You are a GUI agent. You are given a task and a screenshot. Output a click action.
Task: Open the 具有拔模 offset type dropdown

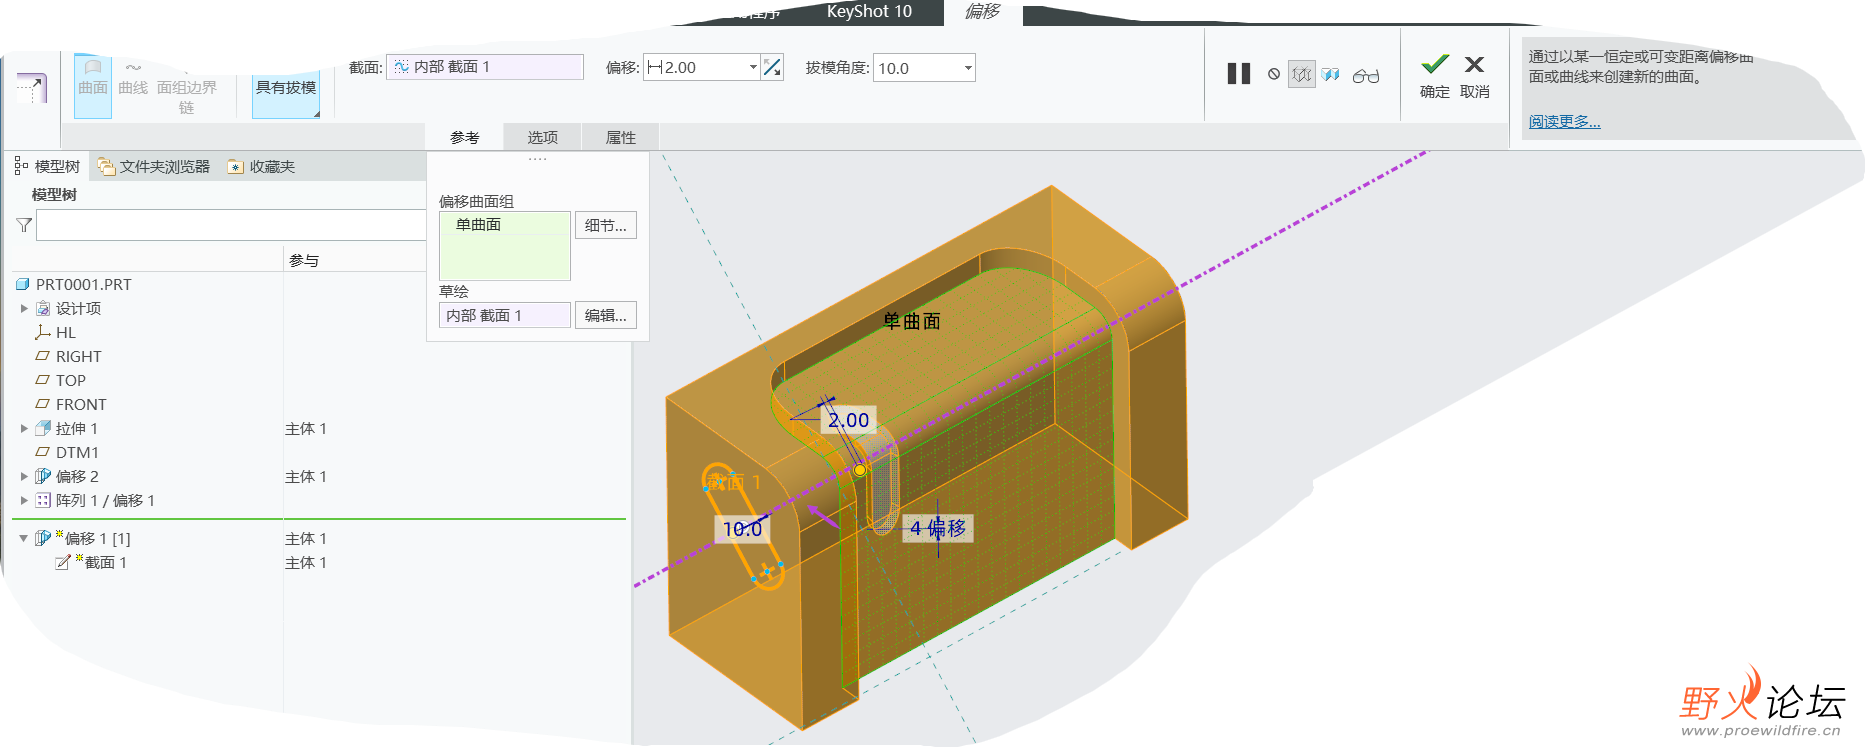(x=286, y=87)
